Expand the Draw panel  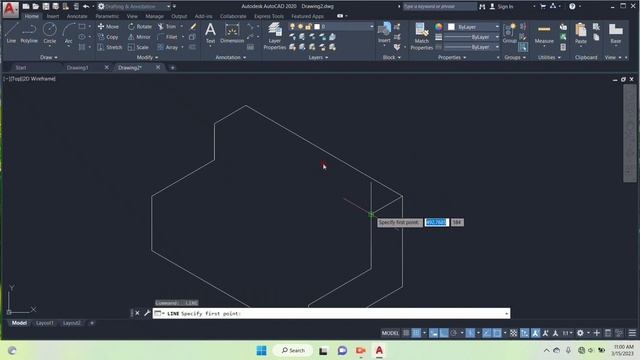click(x=49, y=58)
